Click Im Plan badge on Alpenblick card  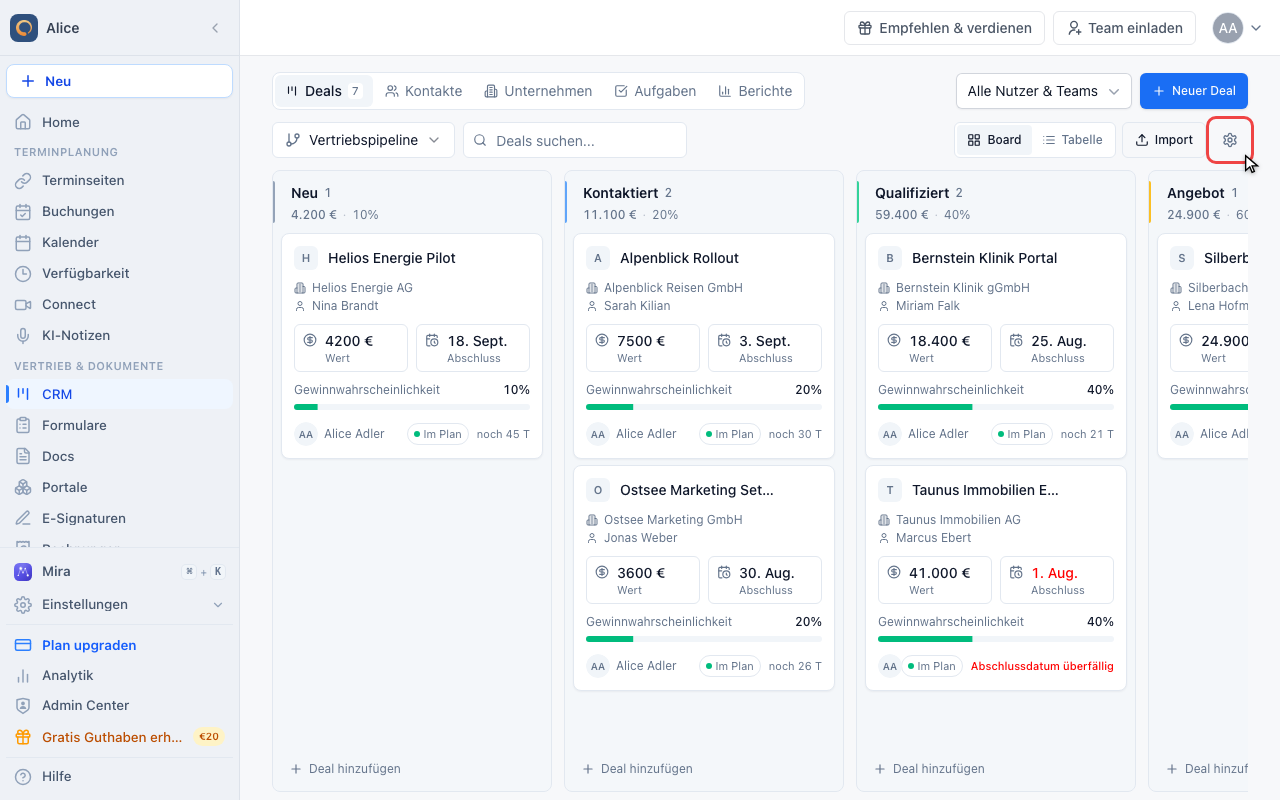point(730,434)
